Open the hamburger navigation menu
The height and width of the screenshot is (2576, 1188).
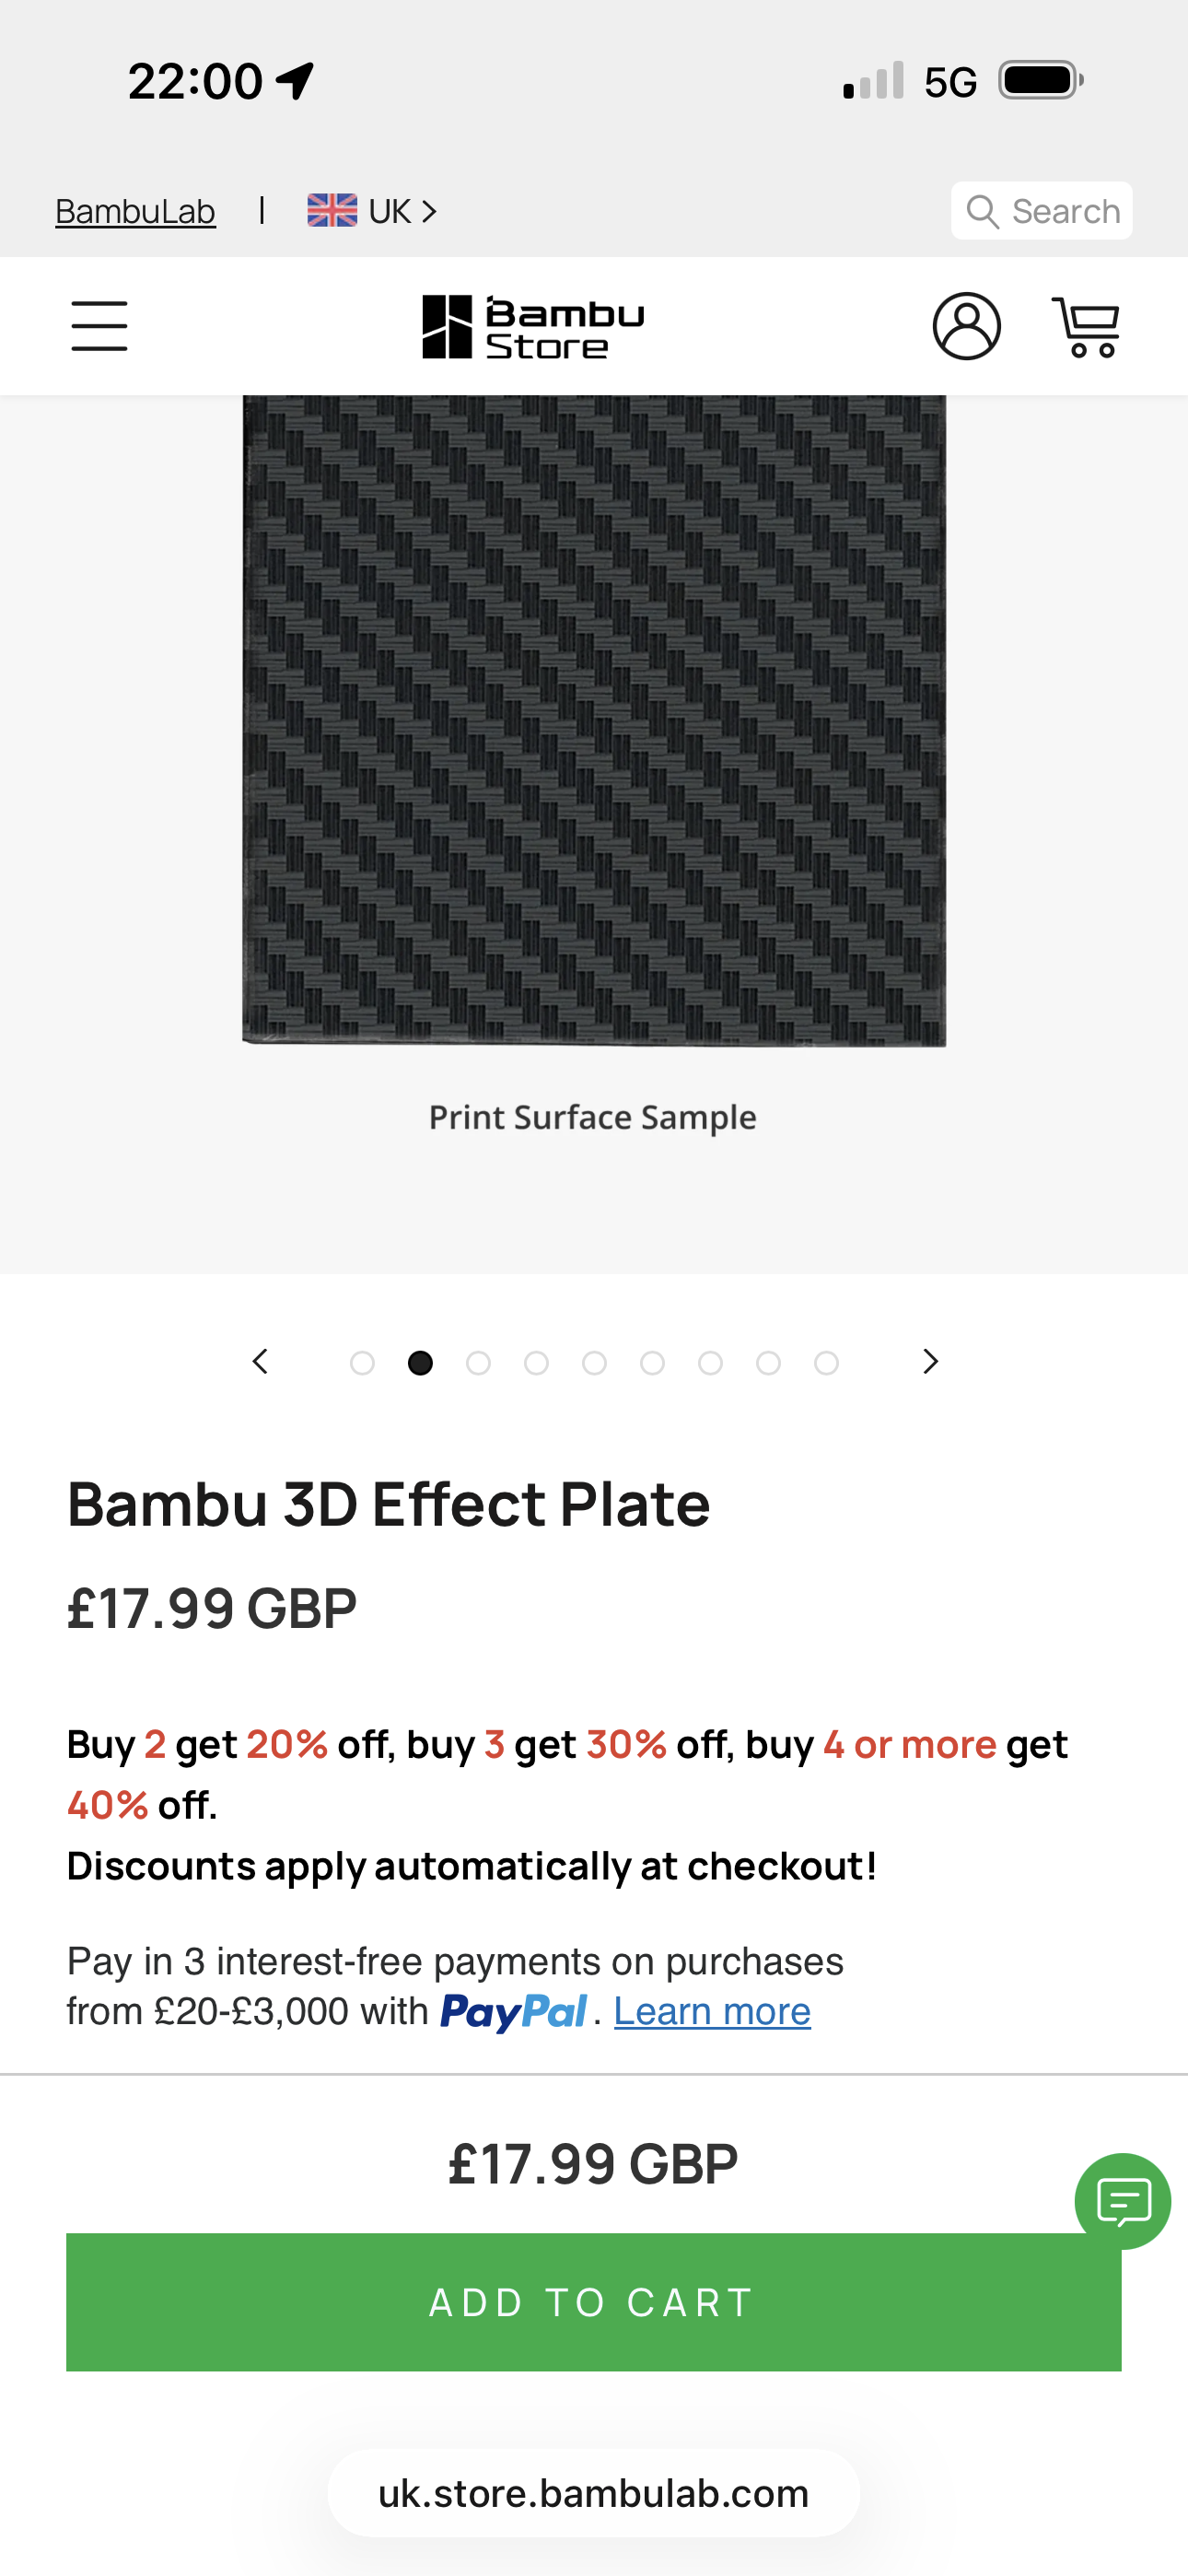[x=99, y=326]
